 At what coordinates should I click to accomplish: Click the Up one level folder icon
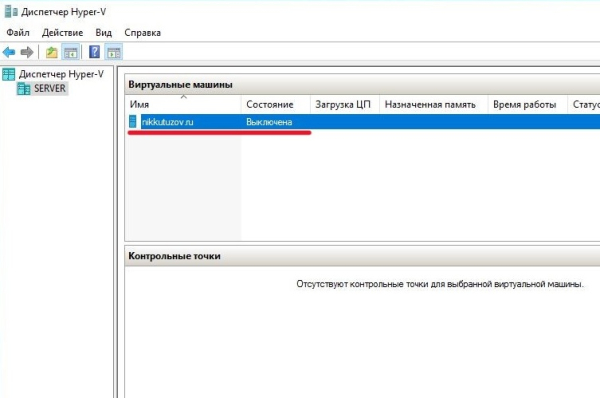click(52, 52)
